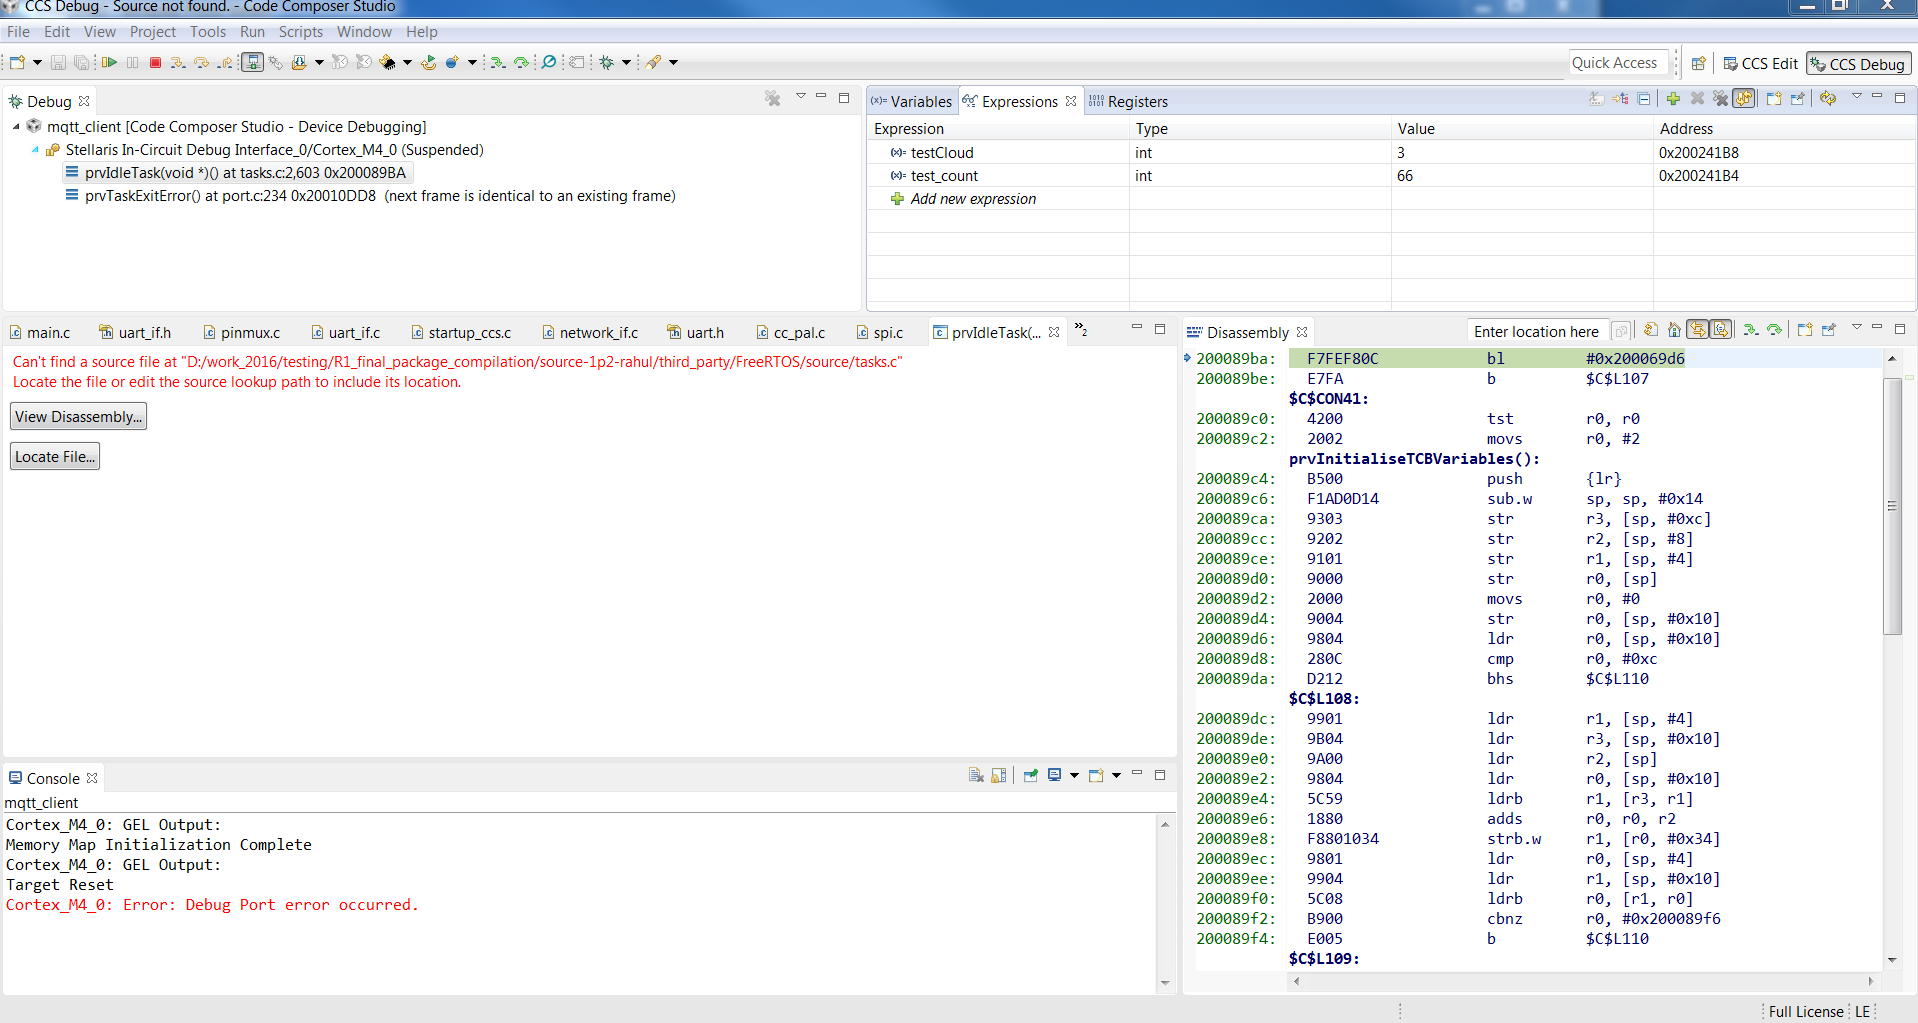Toggle Link with Active Debug Context

(1697, 331)
